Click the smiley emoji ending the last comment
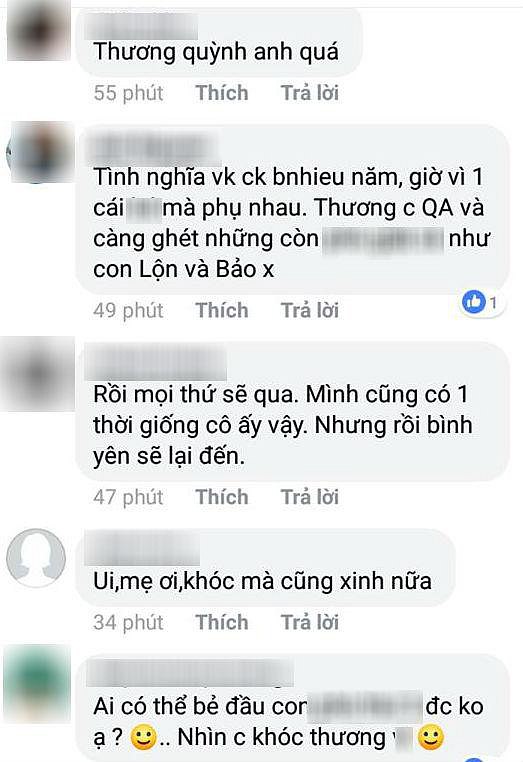This screenshot has width=523, height=762. coord(431,737)
